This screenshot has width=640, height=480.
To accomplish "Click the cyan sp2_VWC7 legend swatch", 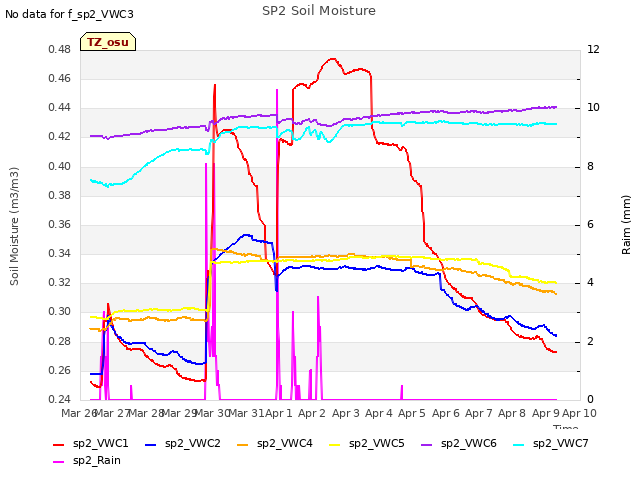I will [x=519, y=444].
